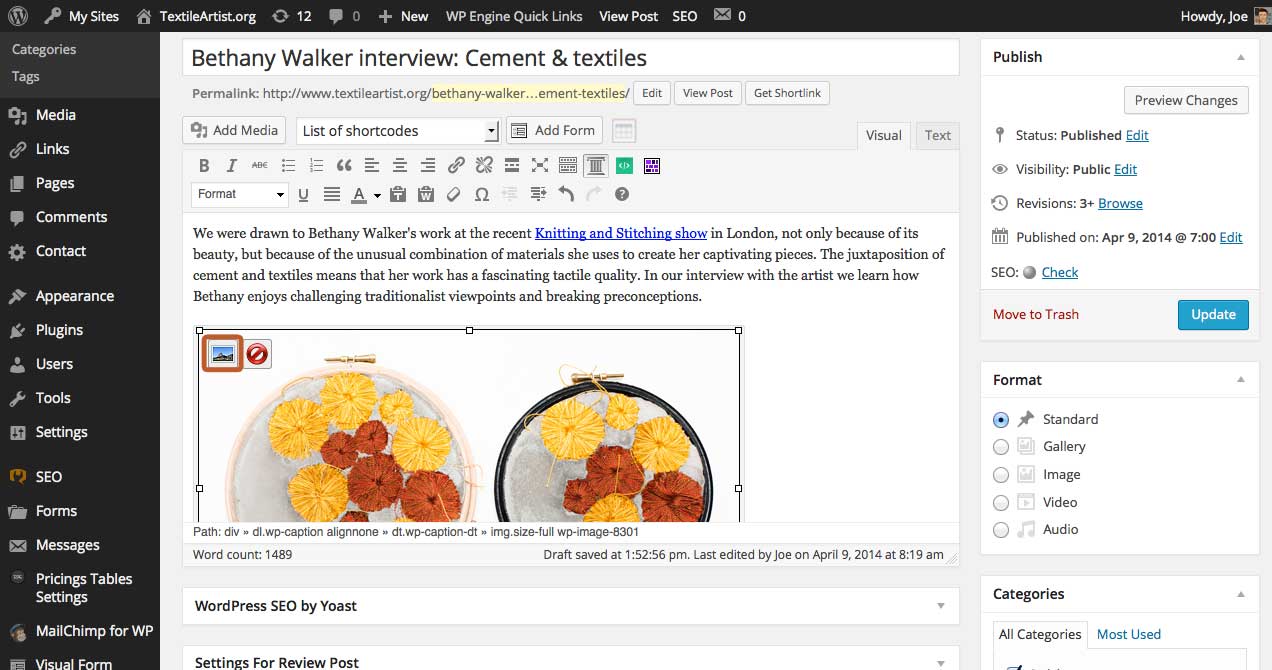Viewport: 1272px width, 670px height.
Task: Click Move to Trash link
Action: (1036, 314)
